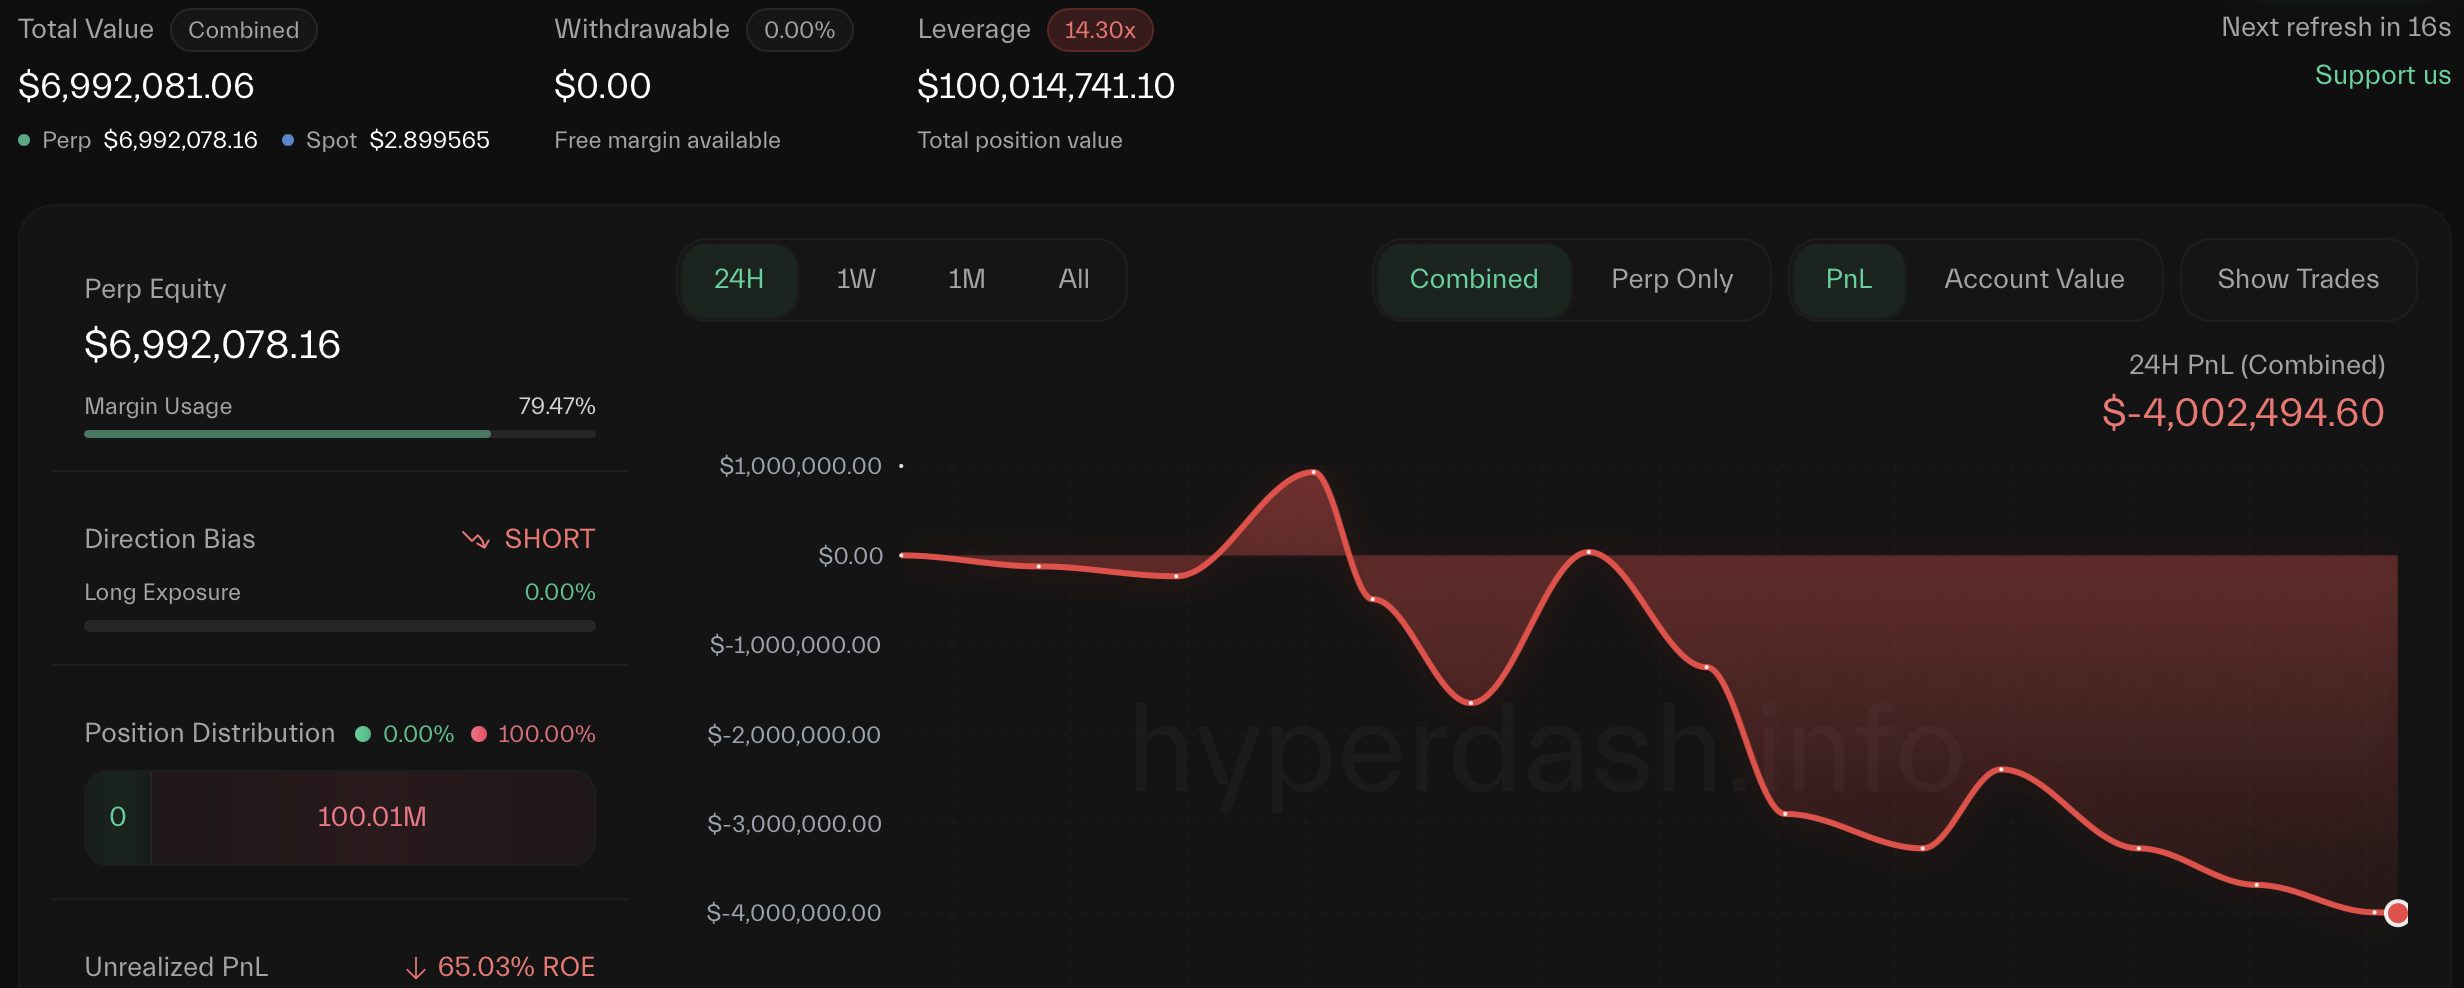Click the green long distribution dot
The height and width of the screenshot is (988, 2464).
(x=363, y=734)
